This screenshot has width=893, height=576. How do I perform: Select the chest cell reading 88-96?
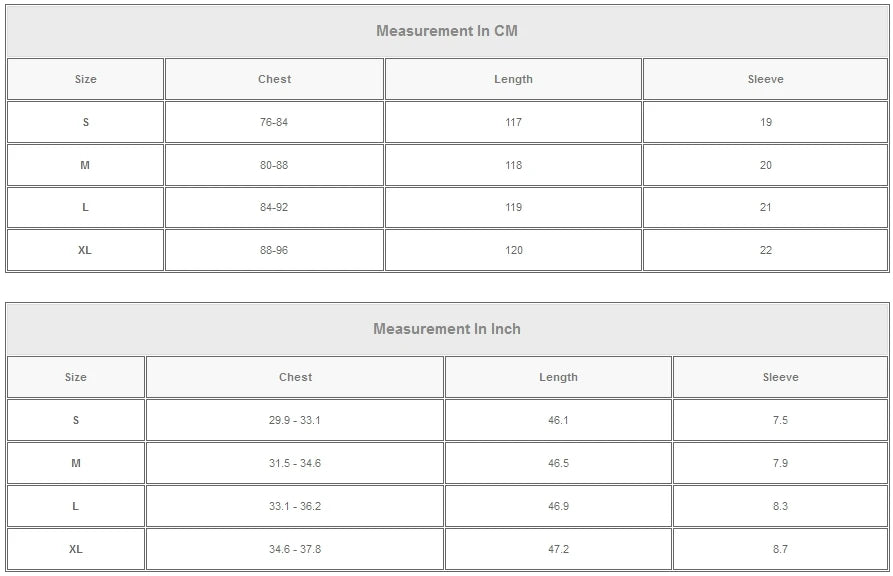click(274, 250)
